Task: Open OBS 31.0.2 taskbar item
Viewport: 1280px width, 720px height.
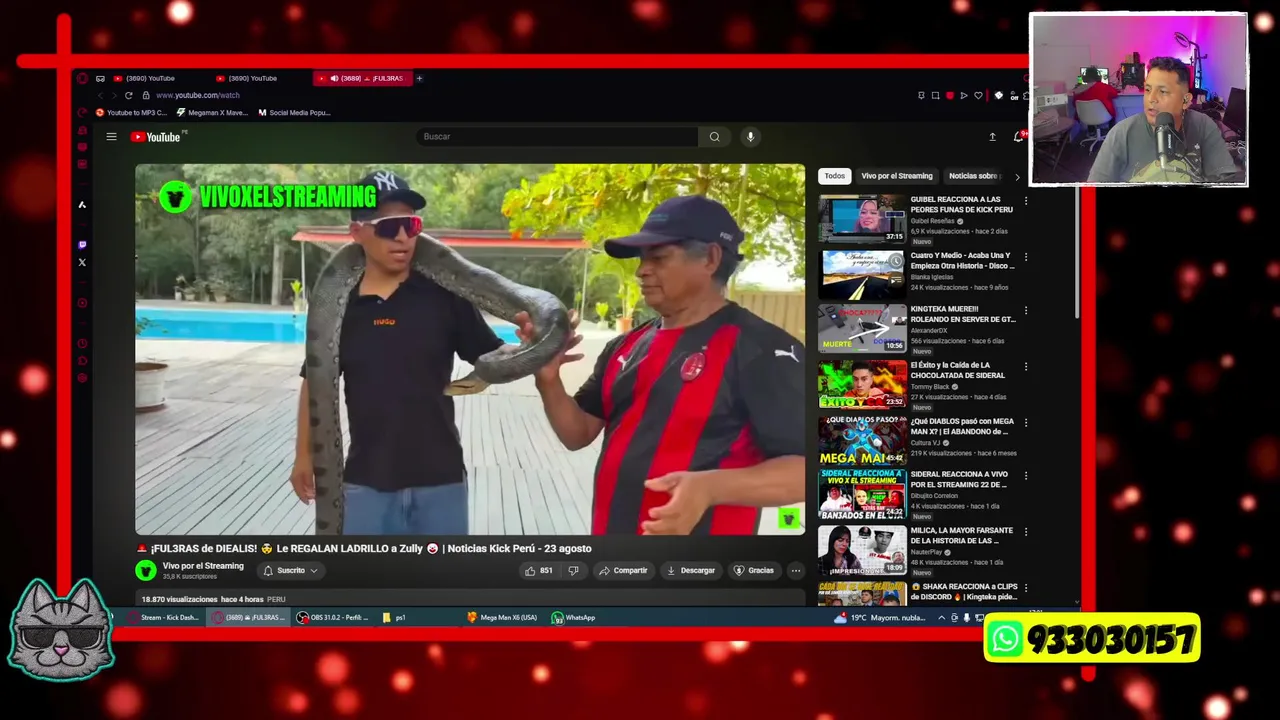Action: point(333,618)
